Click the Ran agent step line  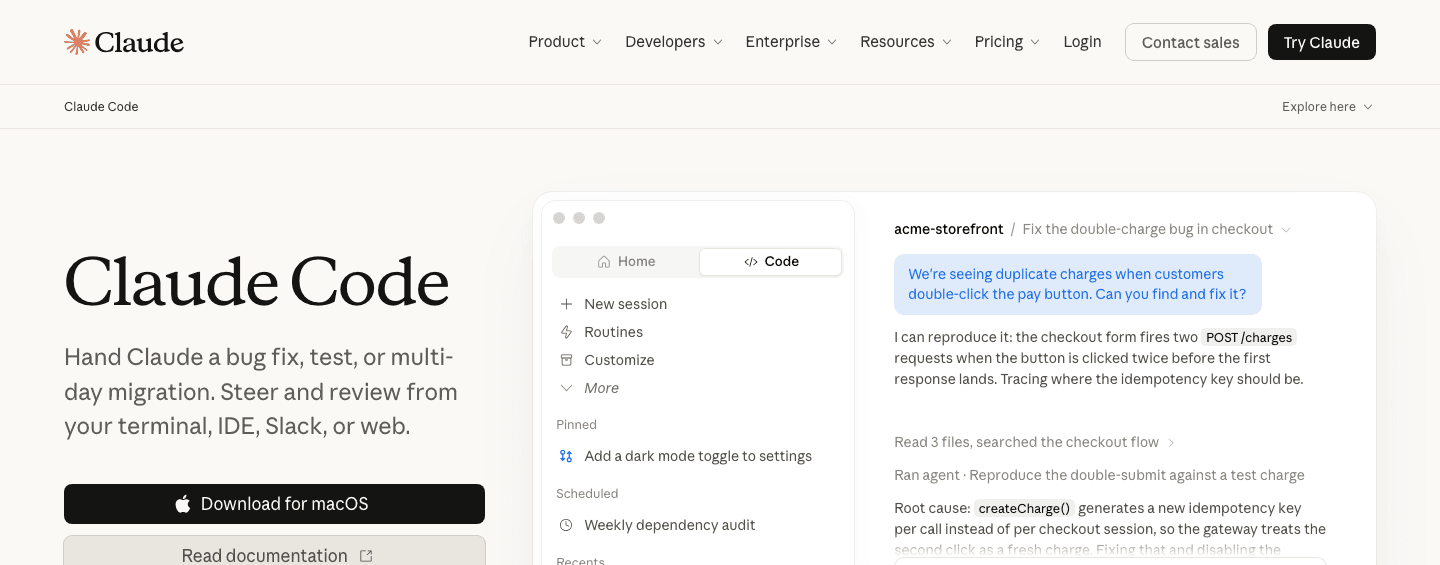coord(1099,475)
